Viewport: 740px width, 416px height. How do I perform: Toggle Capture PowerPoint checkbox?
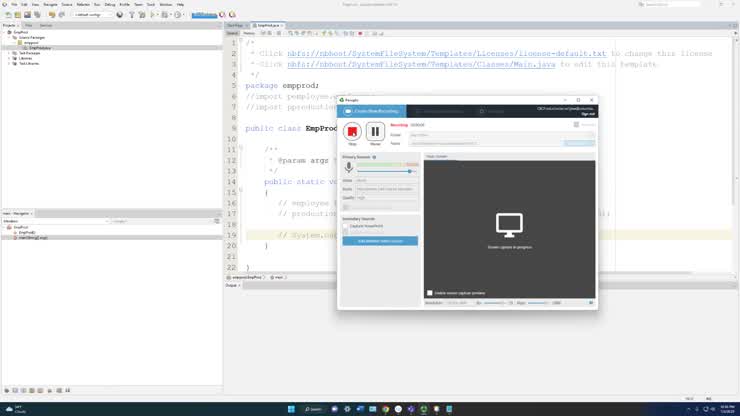pyautogui.click(x=346, y=227)
